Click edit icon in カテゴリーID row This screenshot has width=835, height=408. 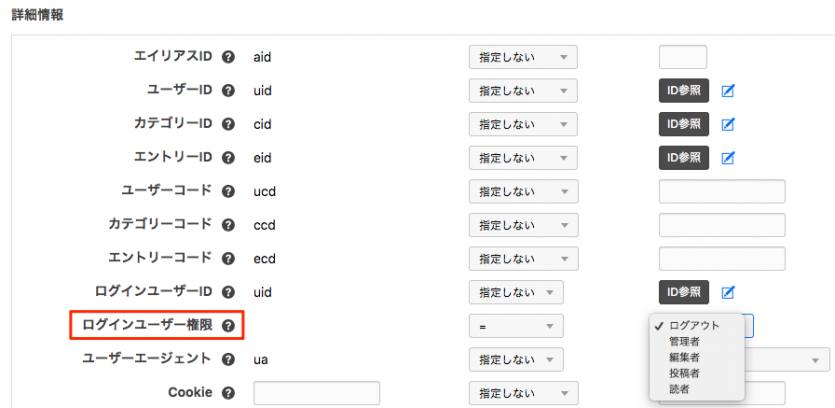point(728,124)
